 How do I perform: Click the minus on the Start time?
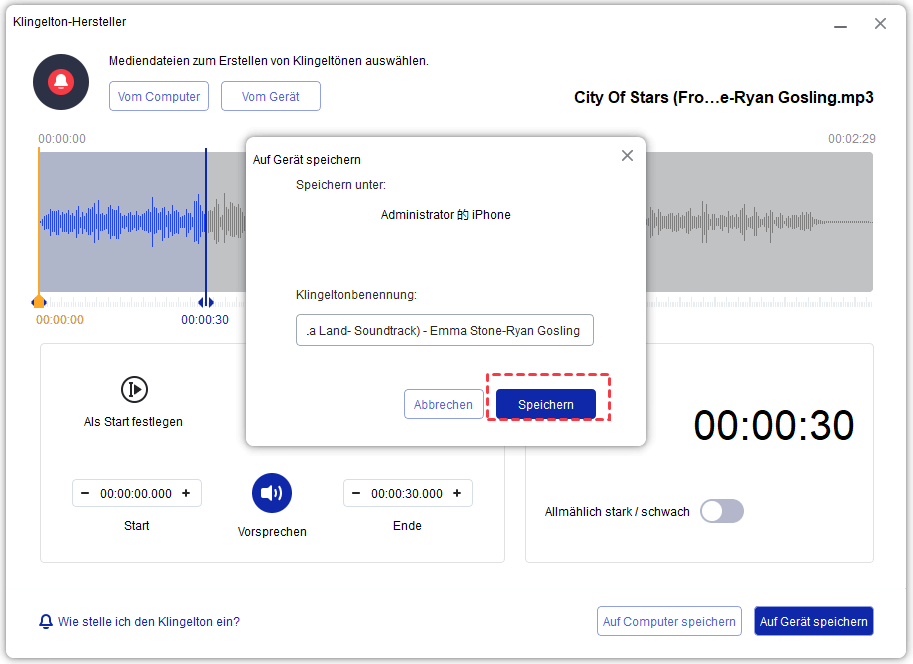point(85,493)
